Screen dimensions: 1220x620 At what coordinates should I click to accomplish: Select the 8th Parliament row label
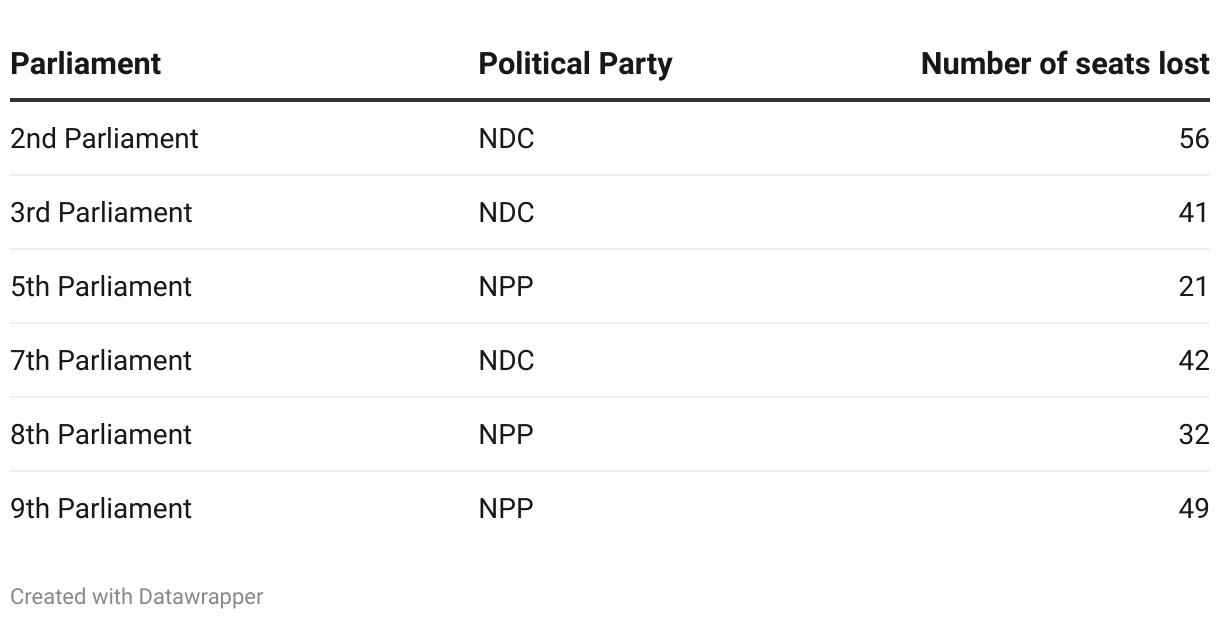click(x=101, y=434)
